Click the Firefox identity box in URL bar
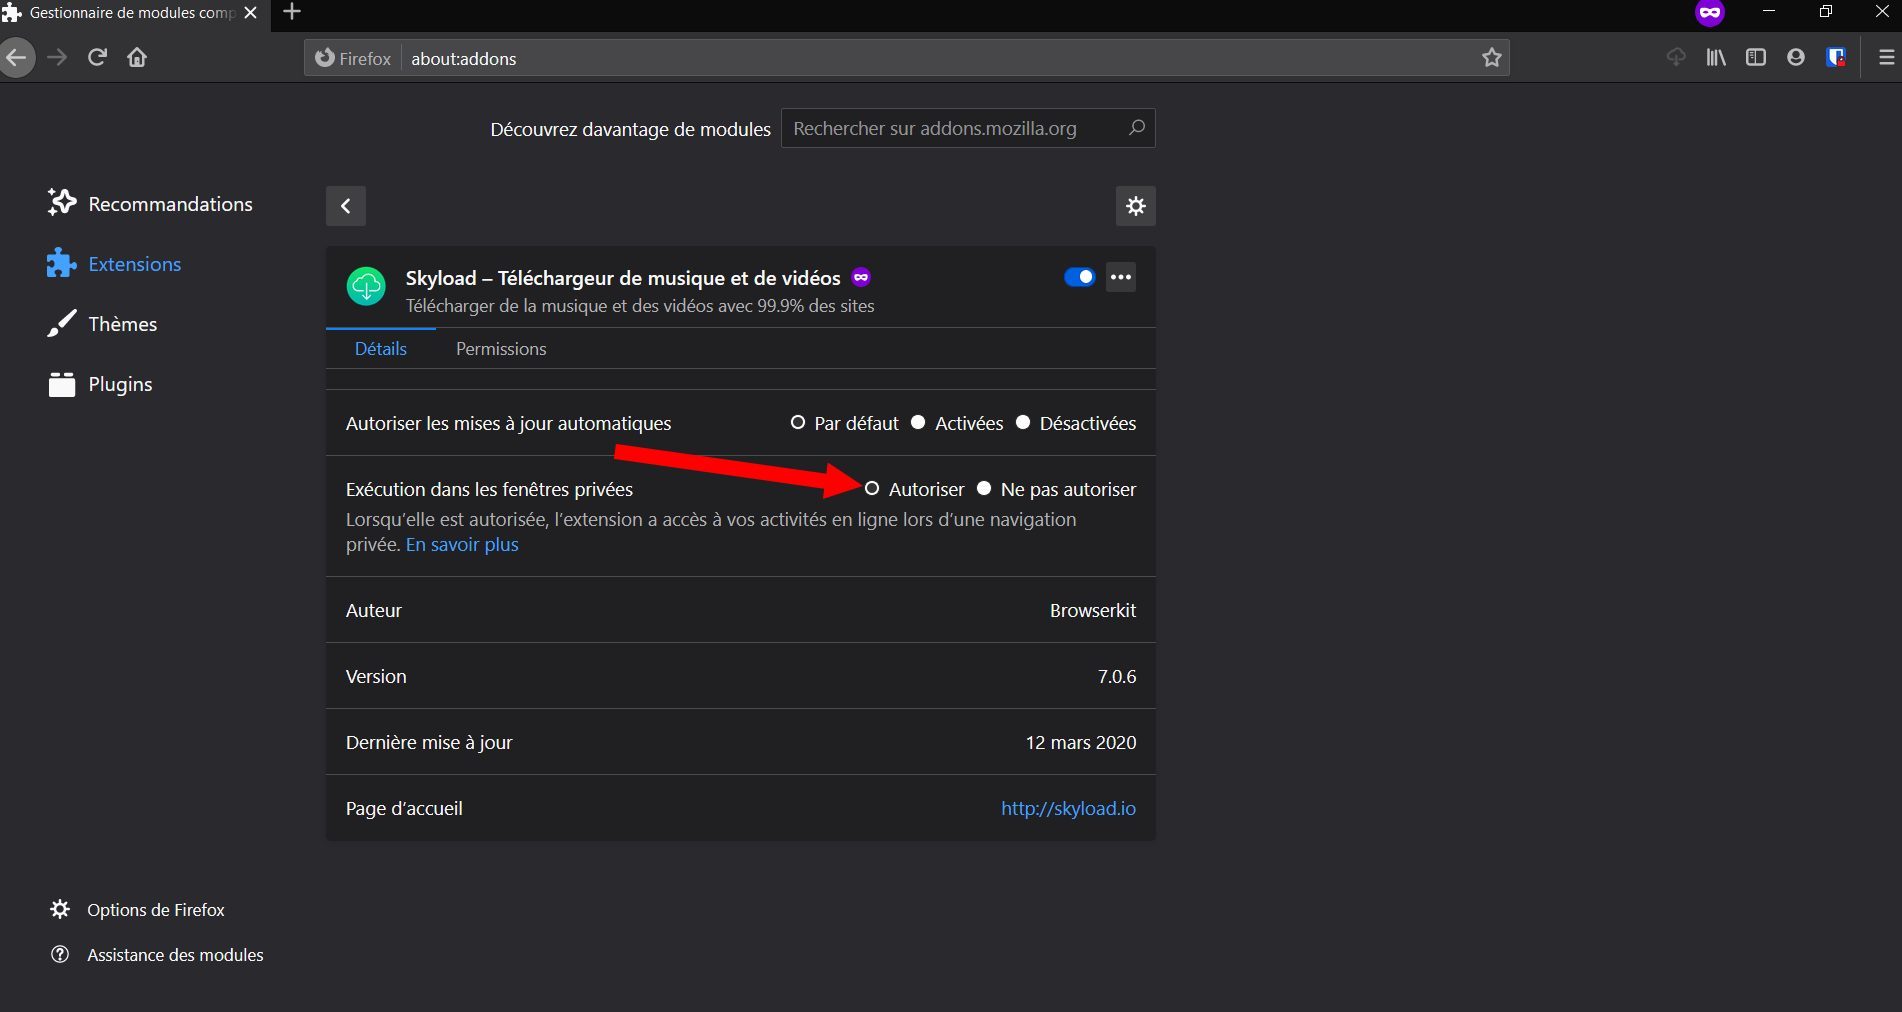 [353, 58]
